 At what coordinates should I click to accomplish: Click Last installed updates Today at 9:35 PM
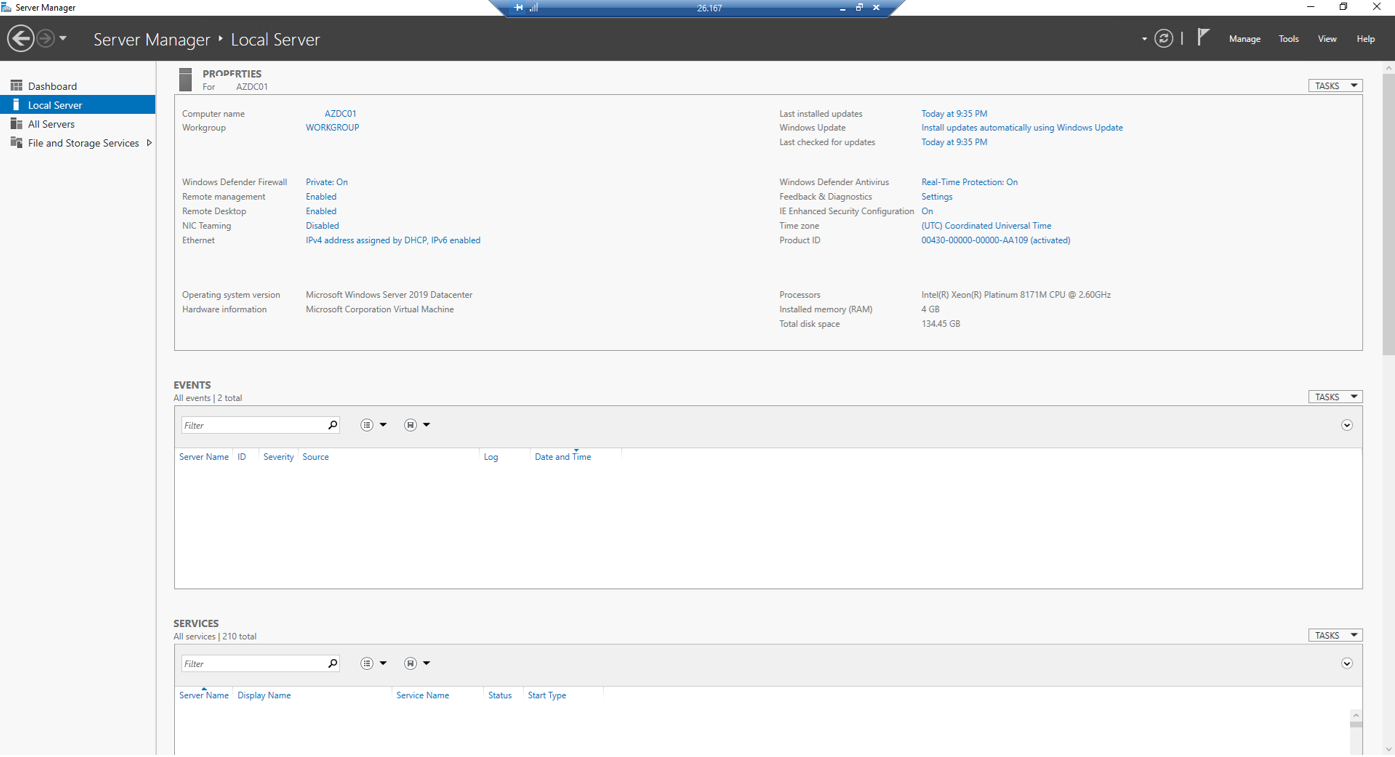tap(954, 114)
